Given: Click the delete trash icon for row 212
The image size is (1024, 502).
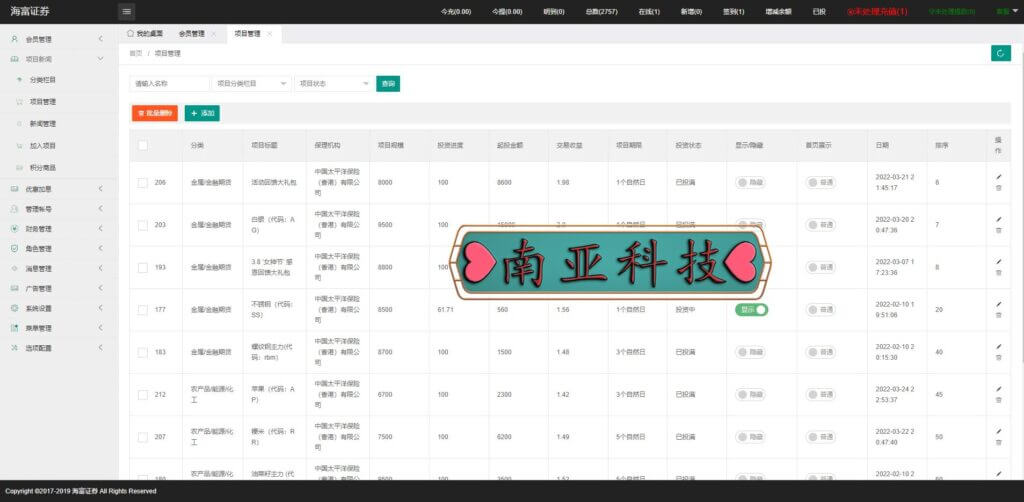Looking at the screenshot, I should pos(998,400).
